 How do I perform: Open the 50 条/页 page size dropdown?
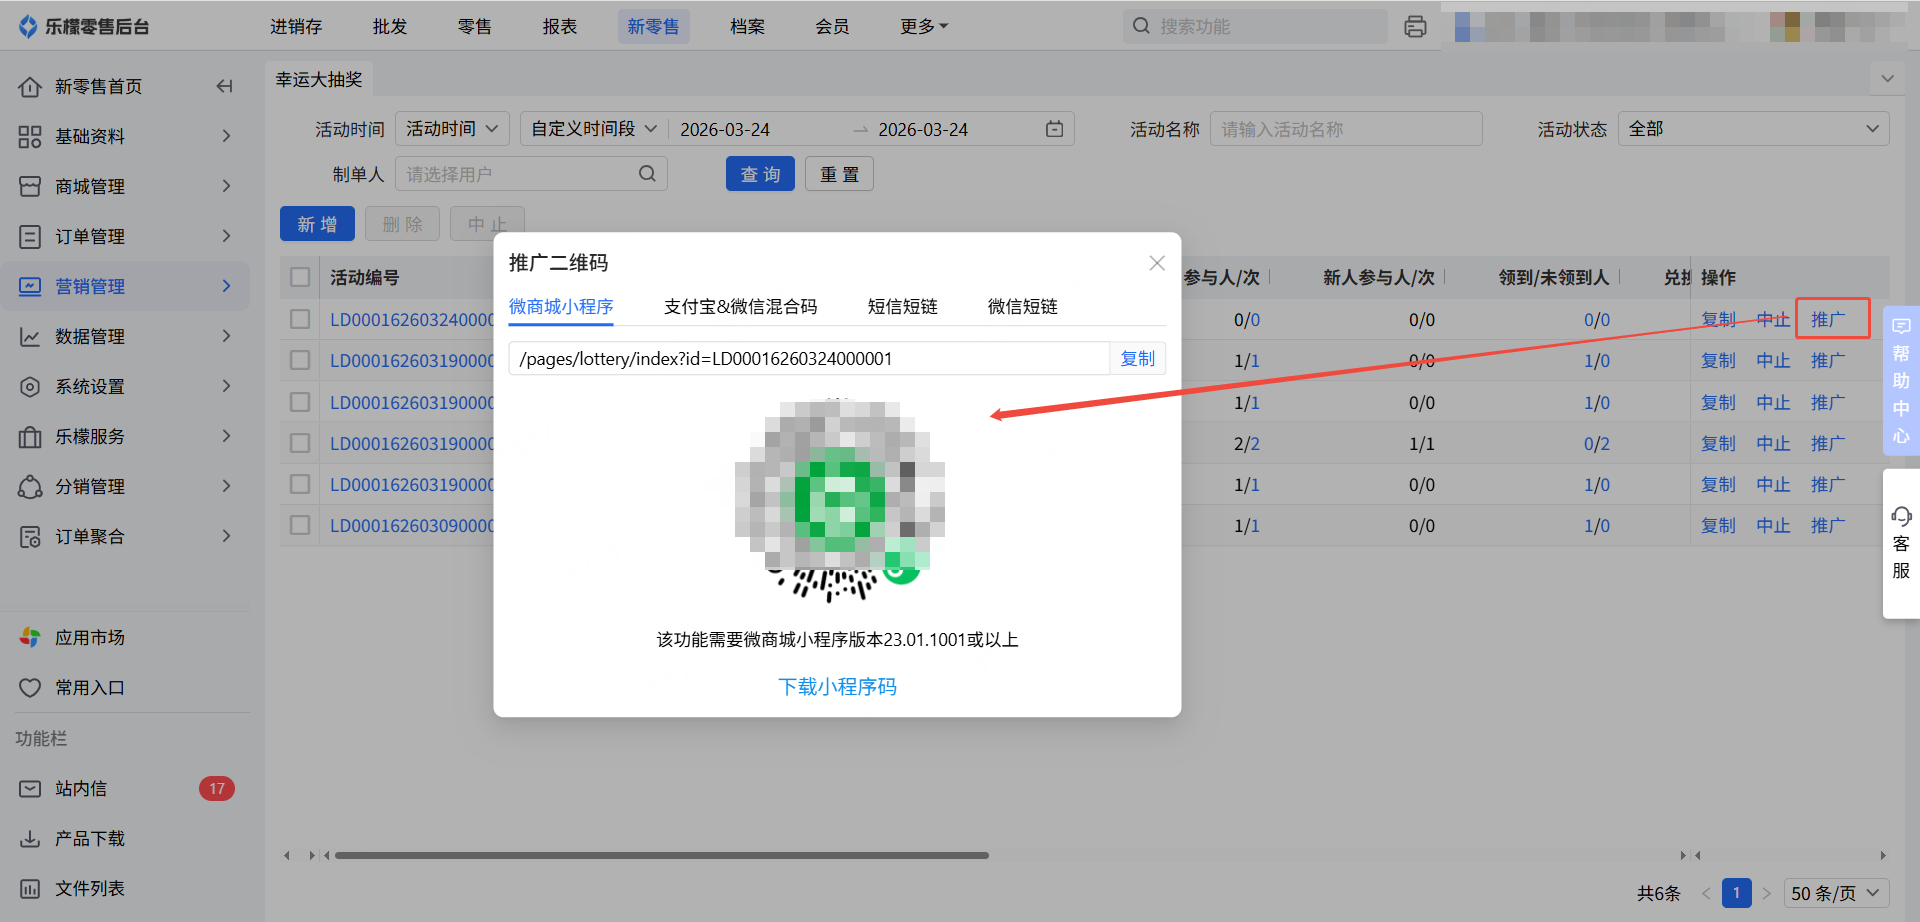click(1836, 893)
